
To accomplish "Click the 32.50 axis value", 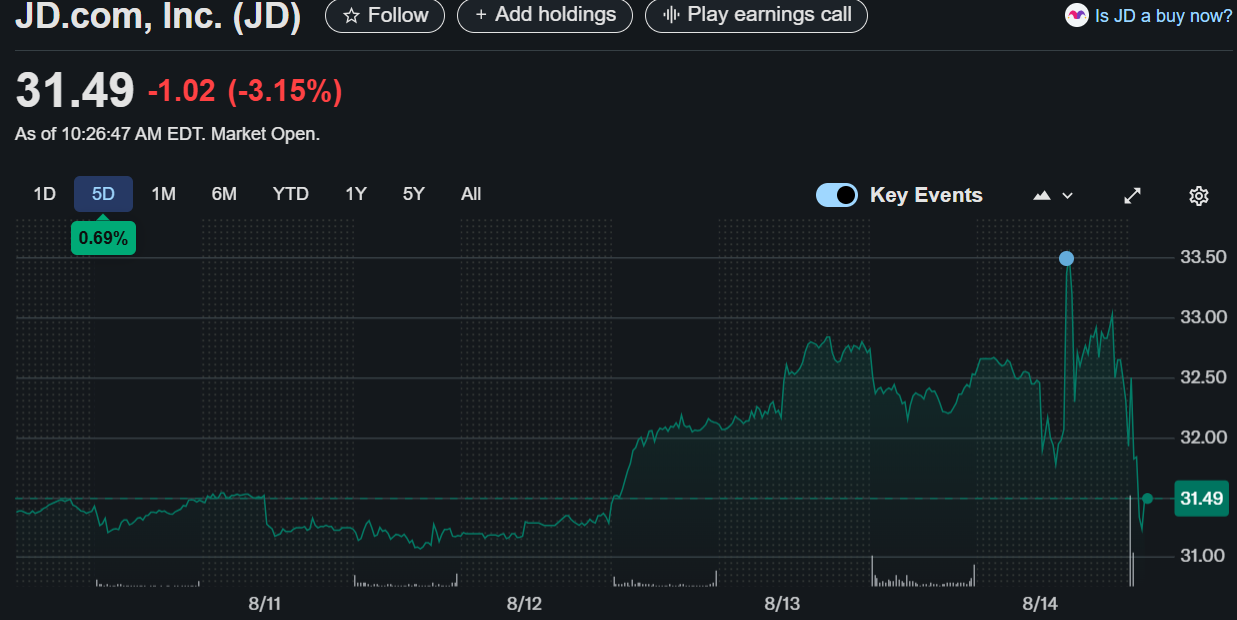I will tap(1203, 377).
